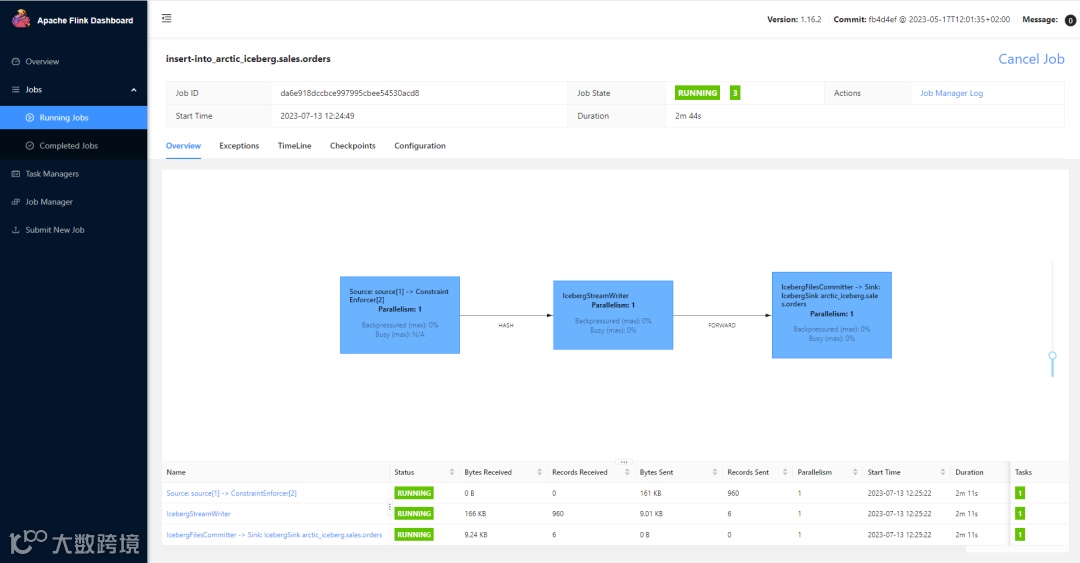Open Job Manager in the sidebar

pos(49,202)
